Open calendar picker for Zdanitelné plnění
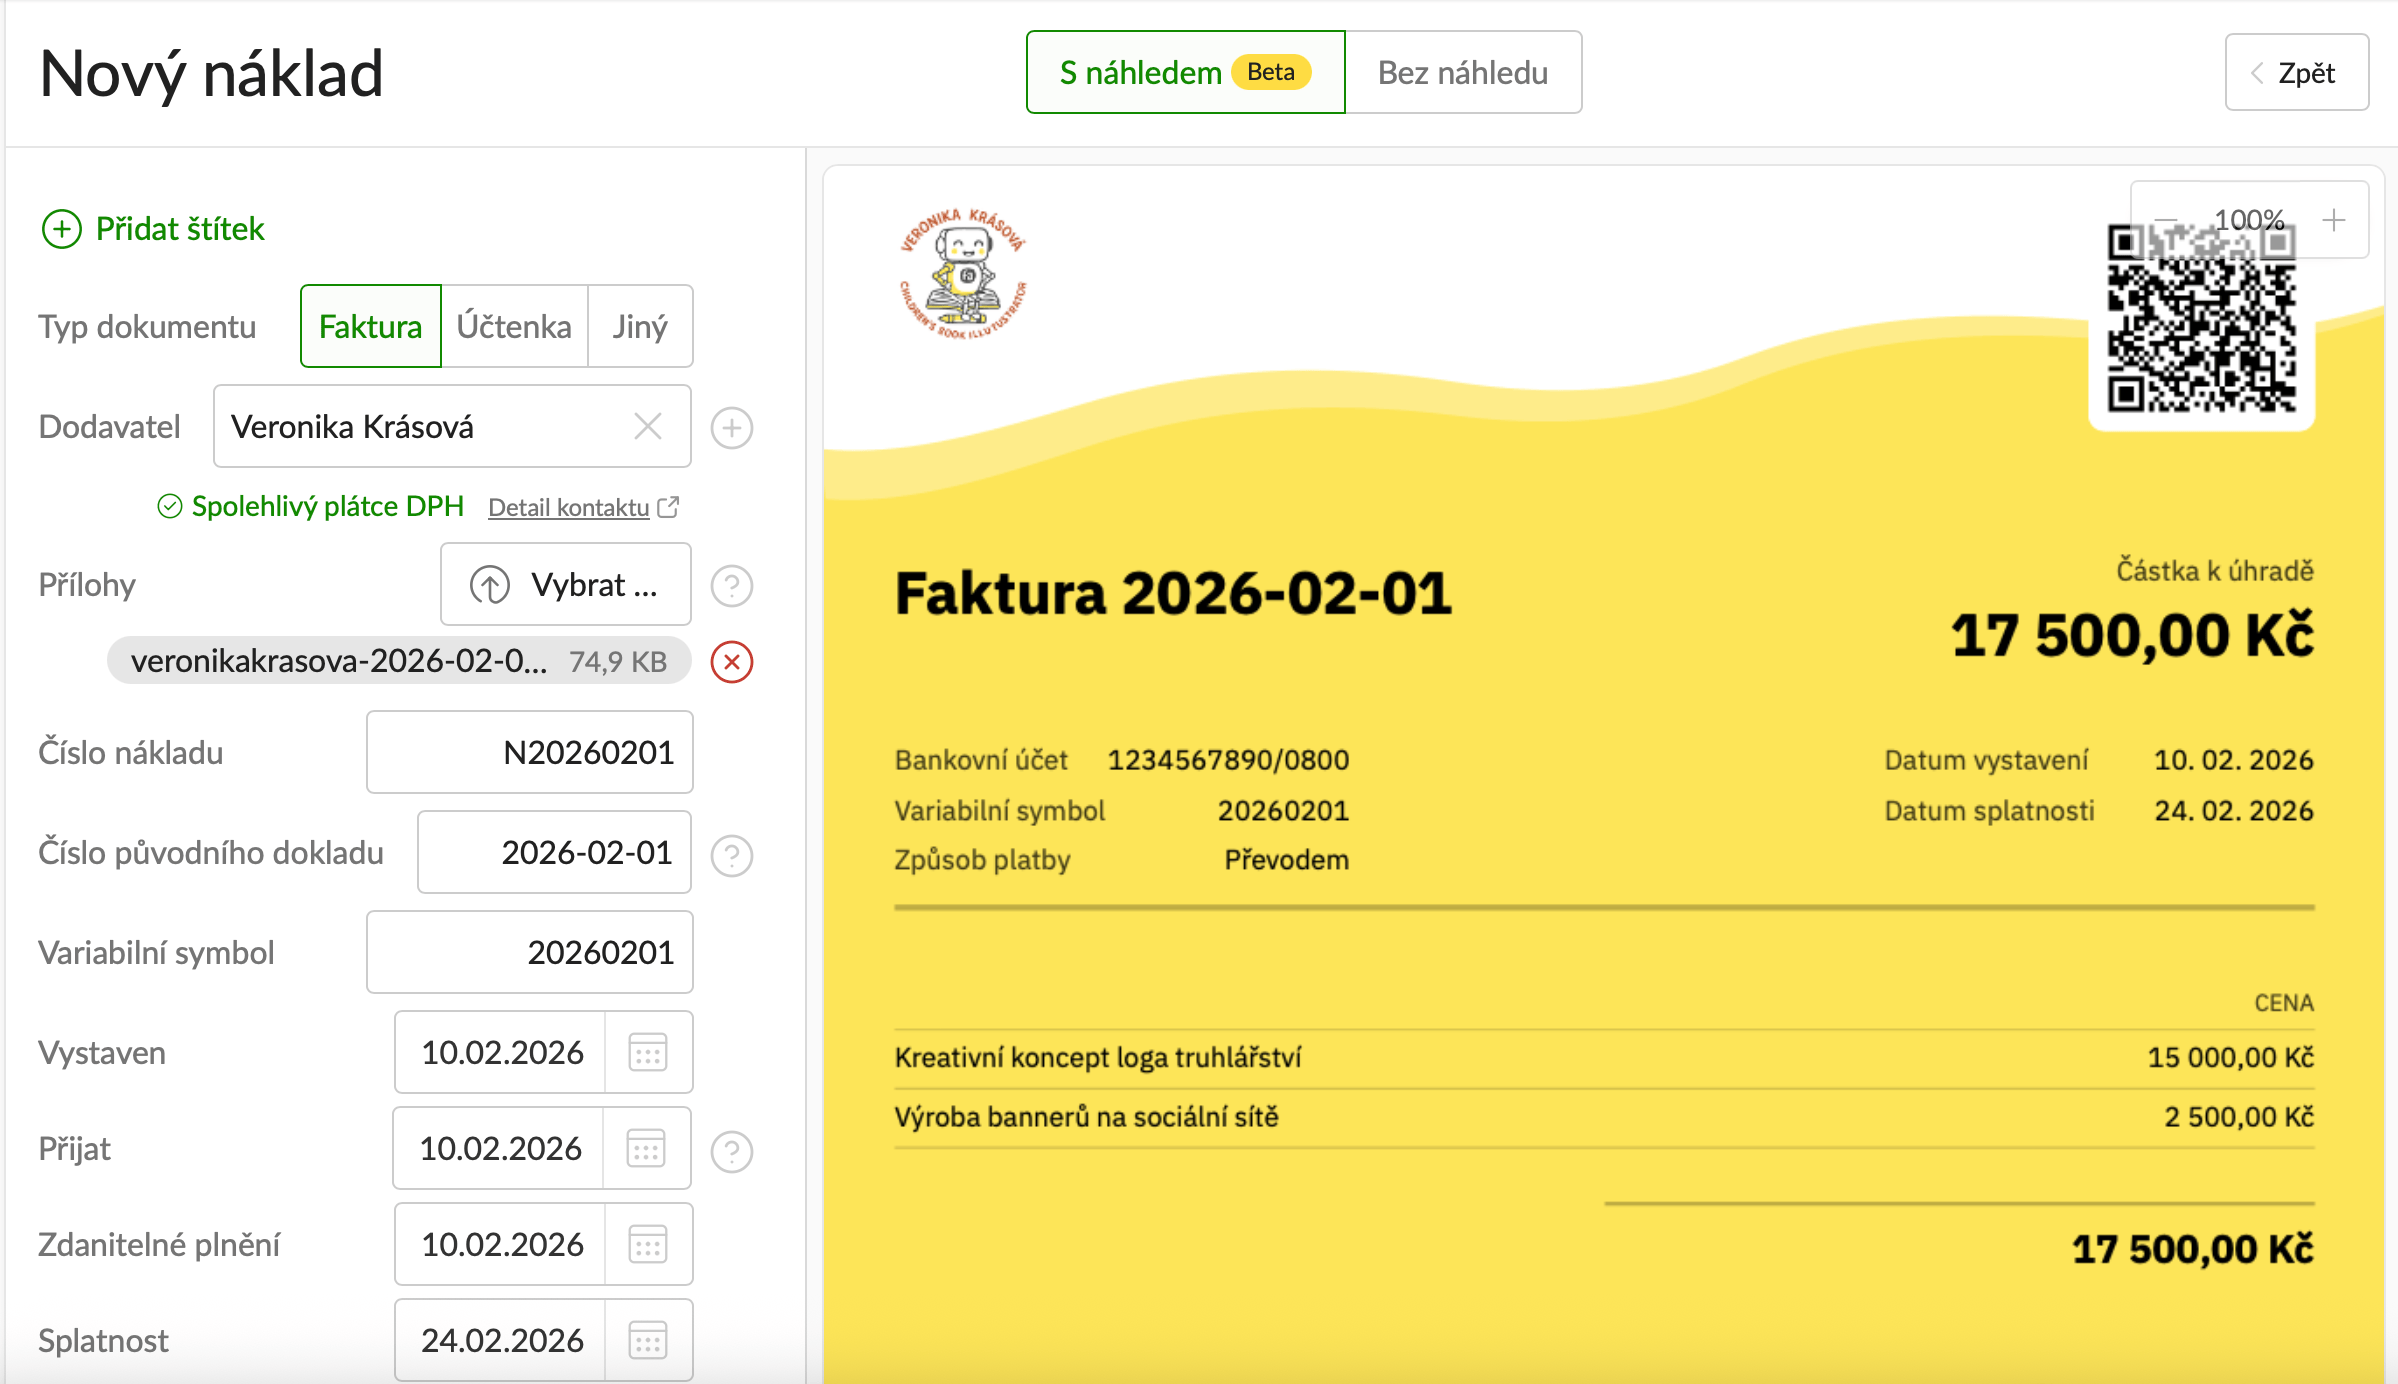The width and height of the screenshot is (2398, 1384). click(648, 1245)
